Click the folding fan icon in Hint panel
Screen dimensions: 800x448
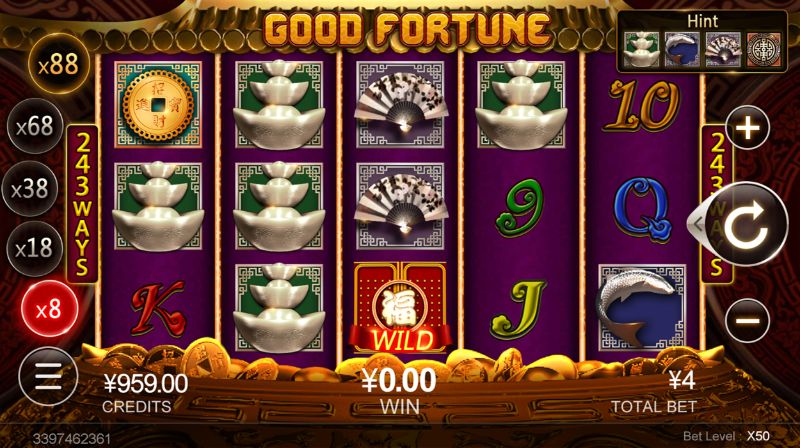pos(723,49)
